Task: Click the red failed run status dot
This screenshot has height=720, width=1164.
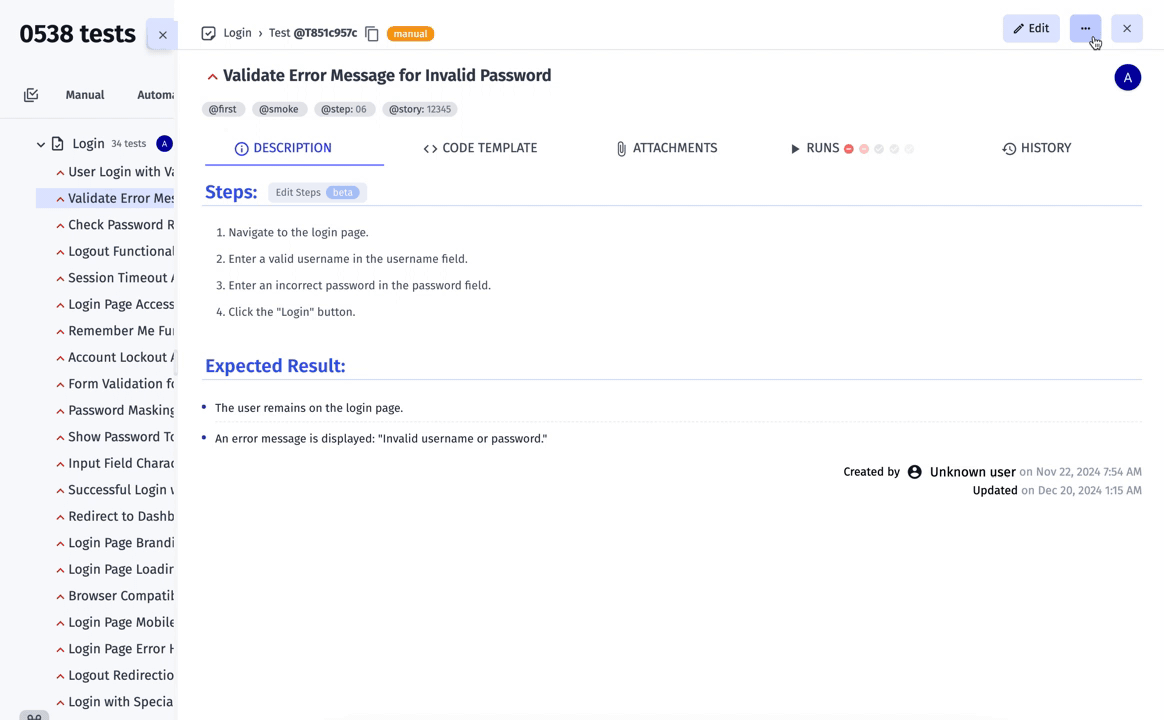Action: coord(849,148)
